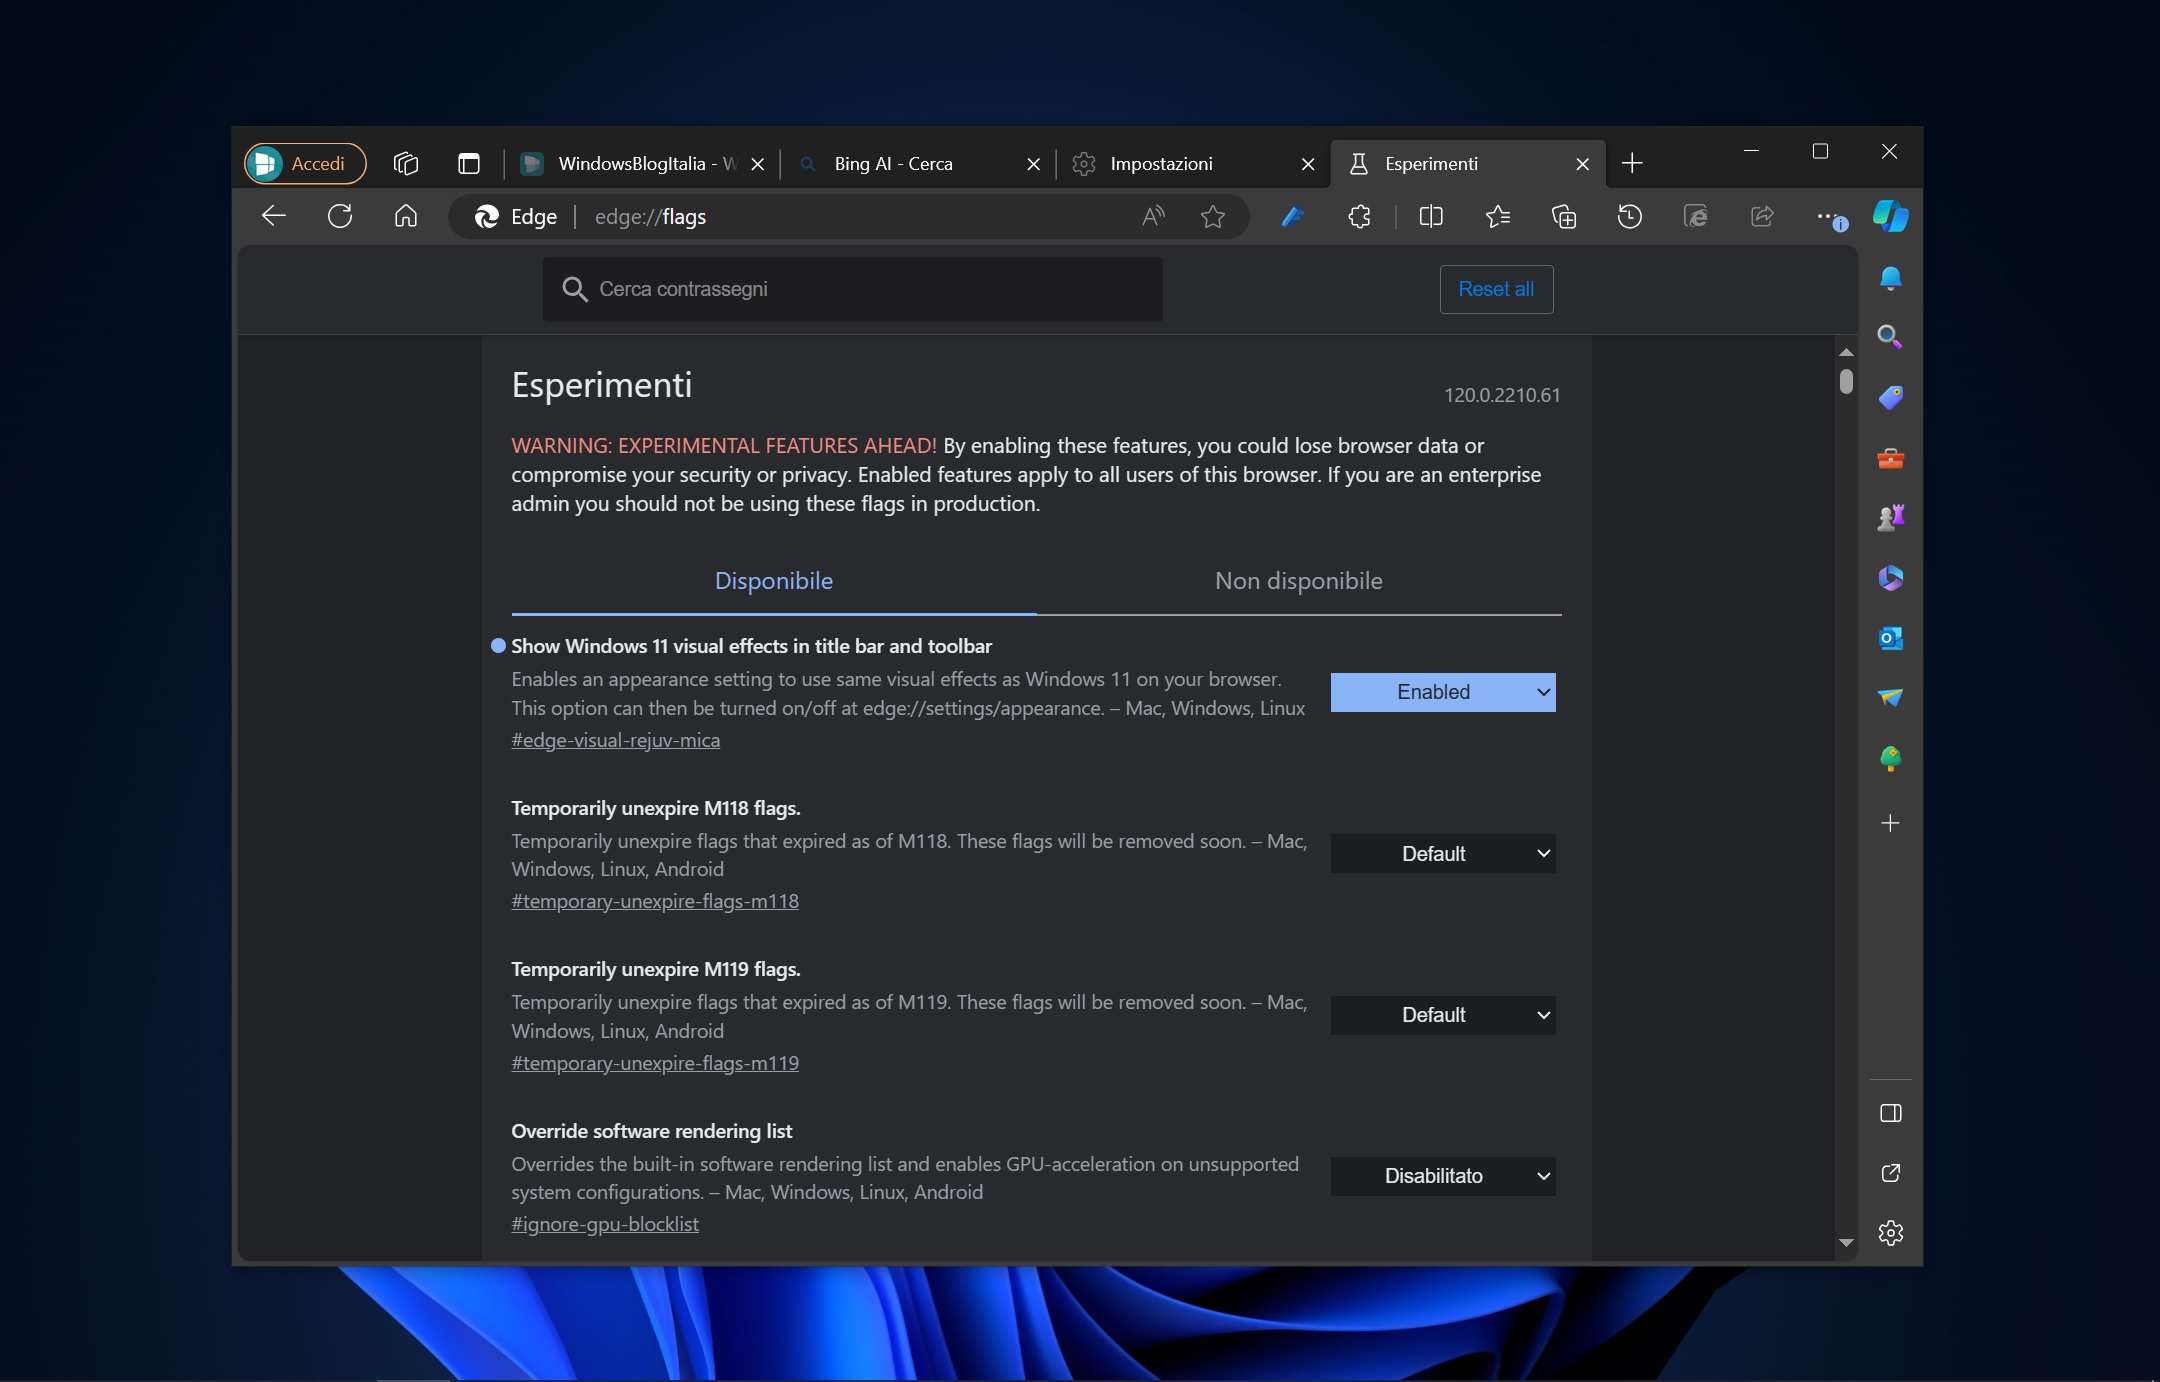Open the Enabled dropdown for Windows 11 visual effects
The height and width of the screenshot is (1382, 2160).
(x=1443, y=692)
